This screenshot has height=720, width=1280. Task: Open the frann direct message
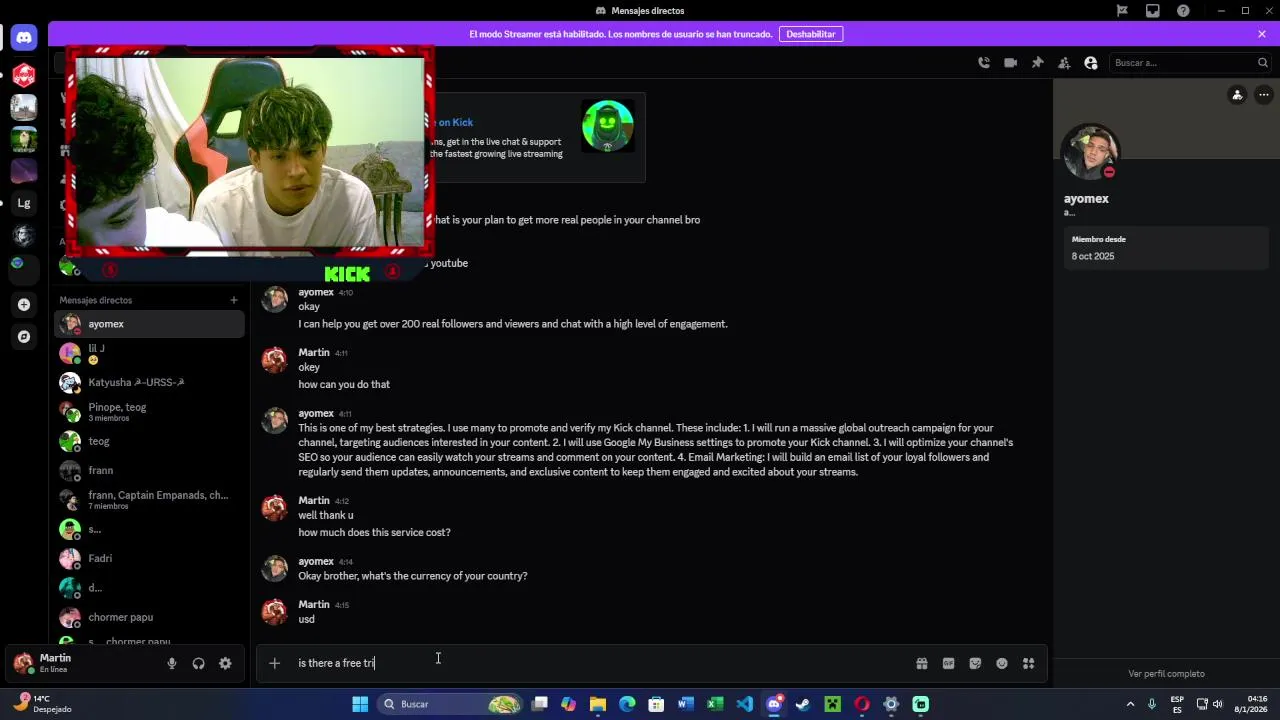[x=149, y=470]
